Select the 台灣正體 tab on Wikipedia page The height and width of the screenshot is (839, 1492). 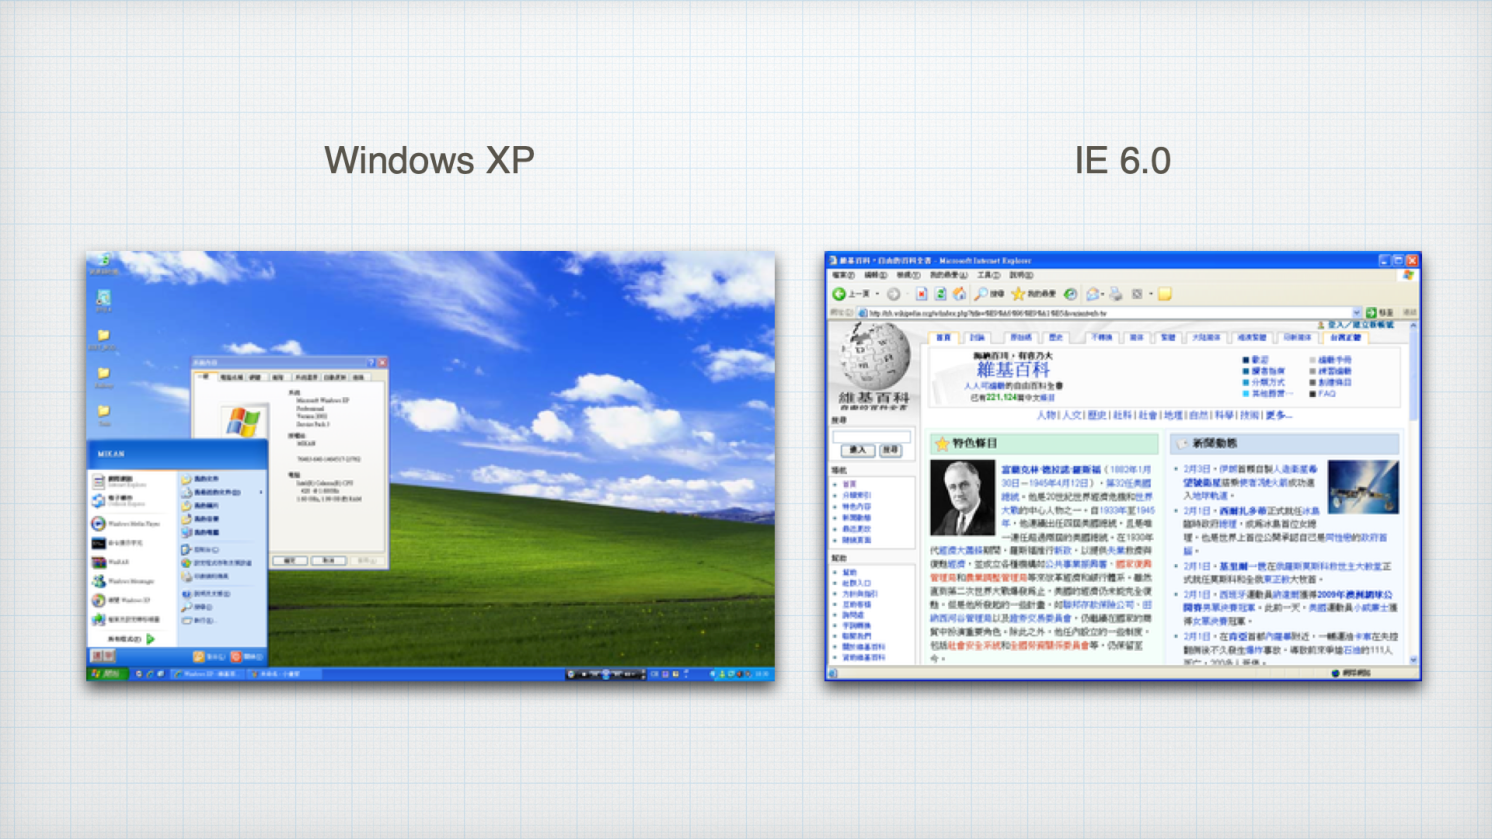[1346, 338]
